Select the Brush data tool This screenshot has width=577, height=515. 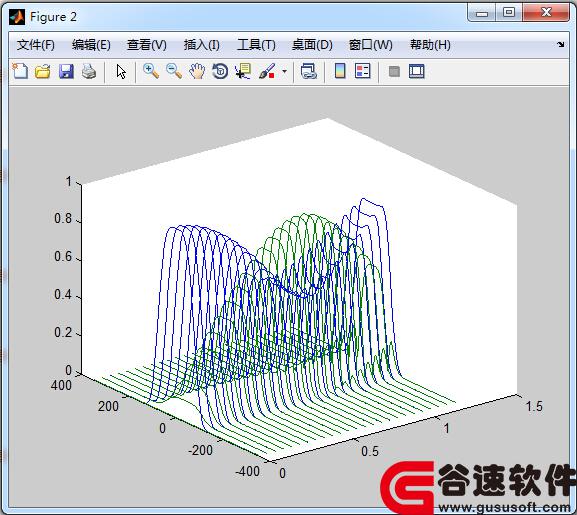click(267, 71)
